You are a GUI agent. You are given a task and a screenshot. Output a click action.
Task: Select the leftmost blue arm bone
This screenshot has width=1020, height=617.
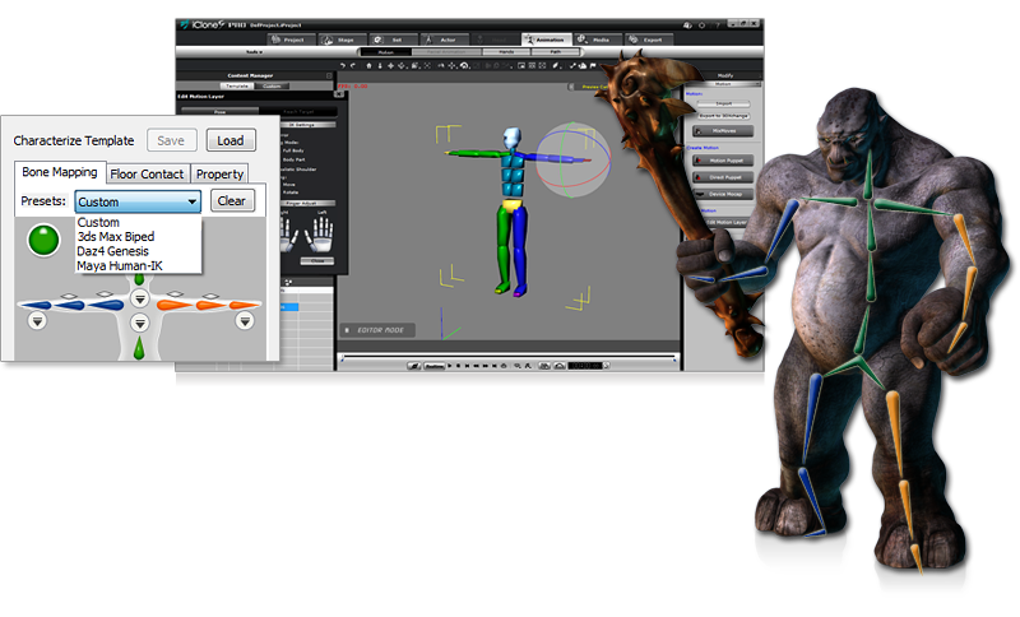point(36,305)
